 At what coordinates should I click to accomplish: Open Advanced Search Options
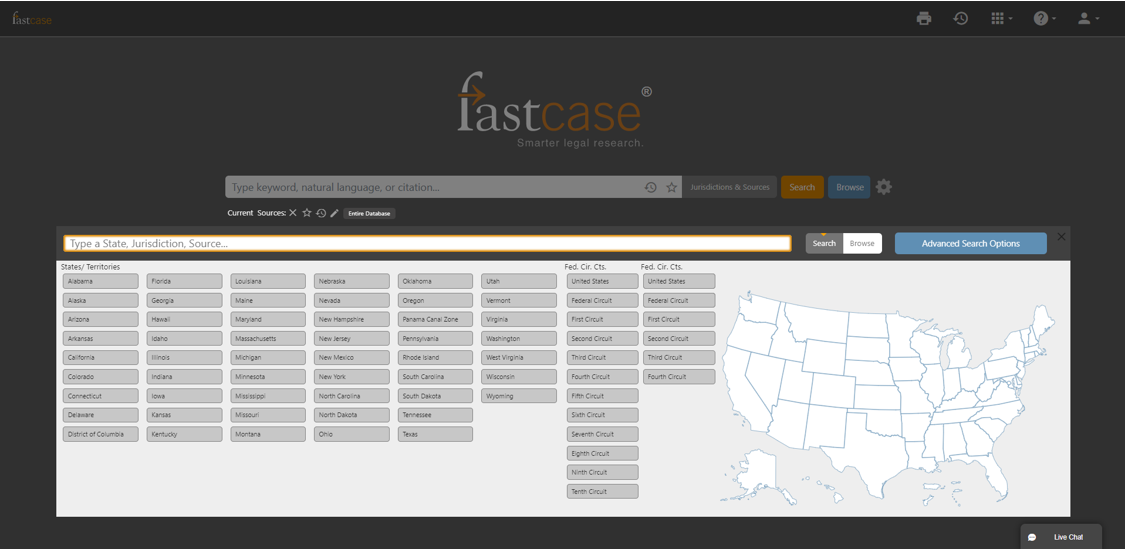(970, 243)
